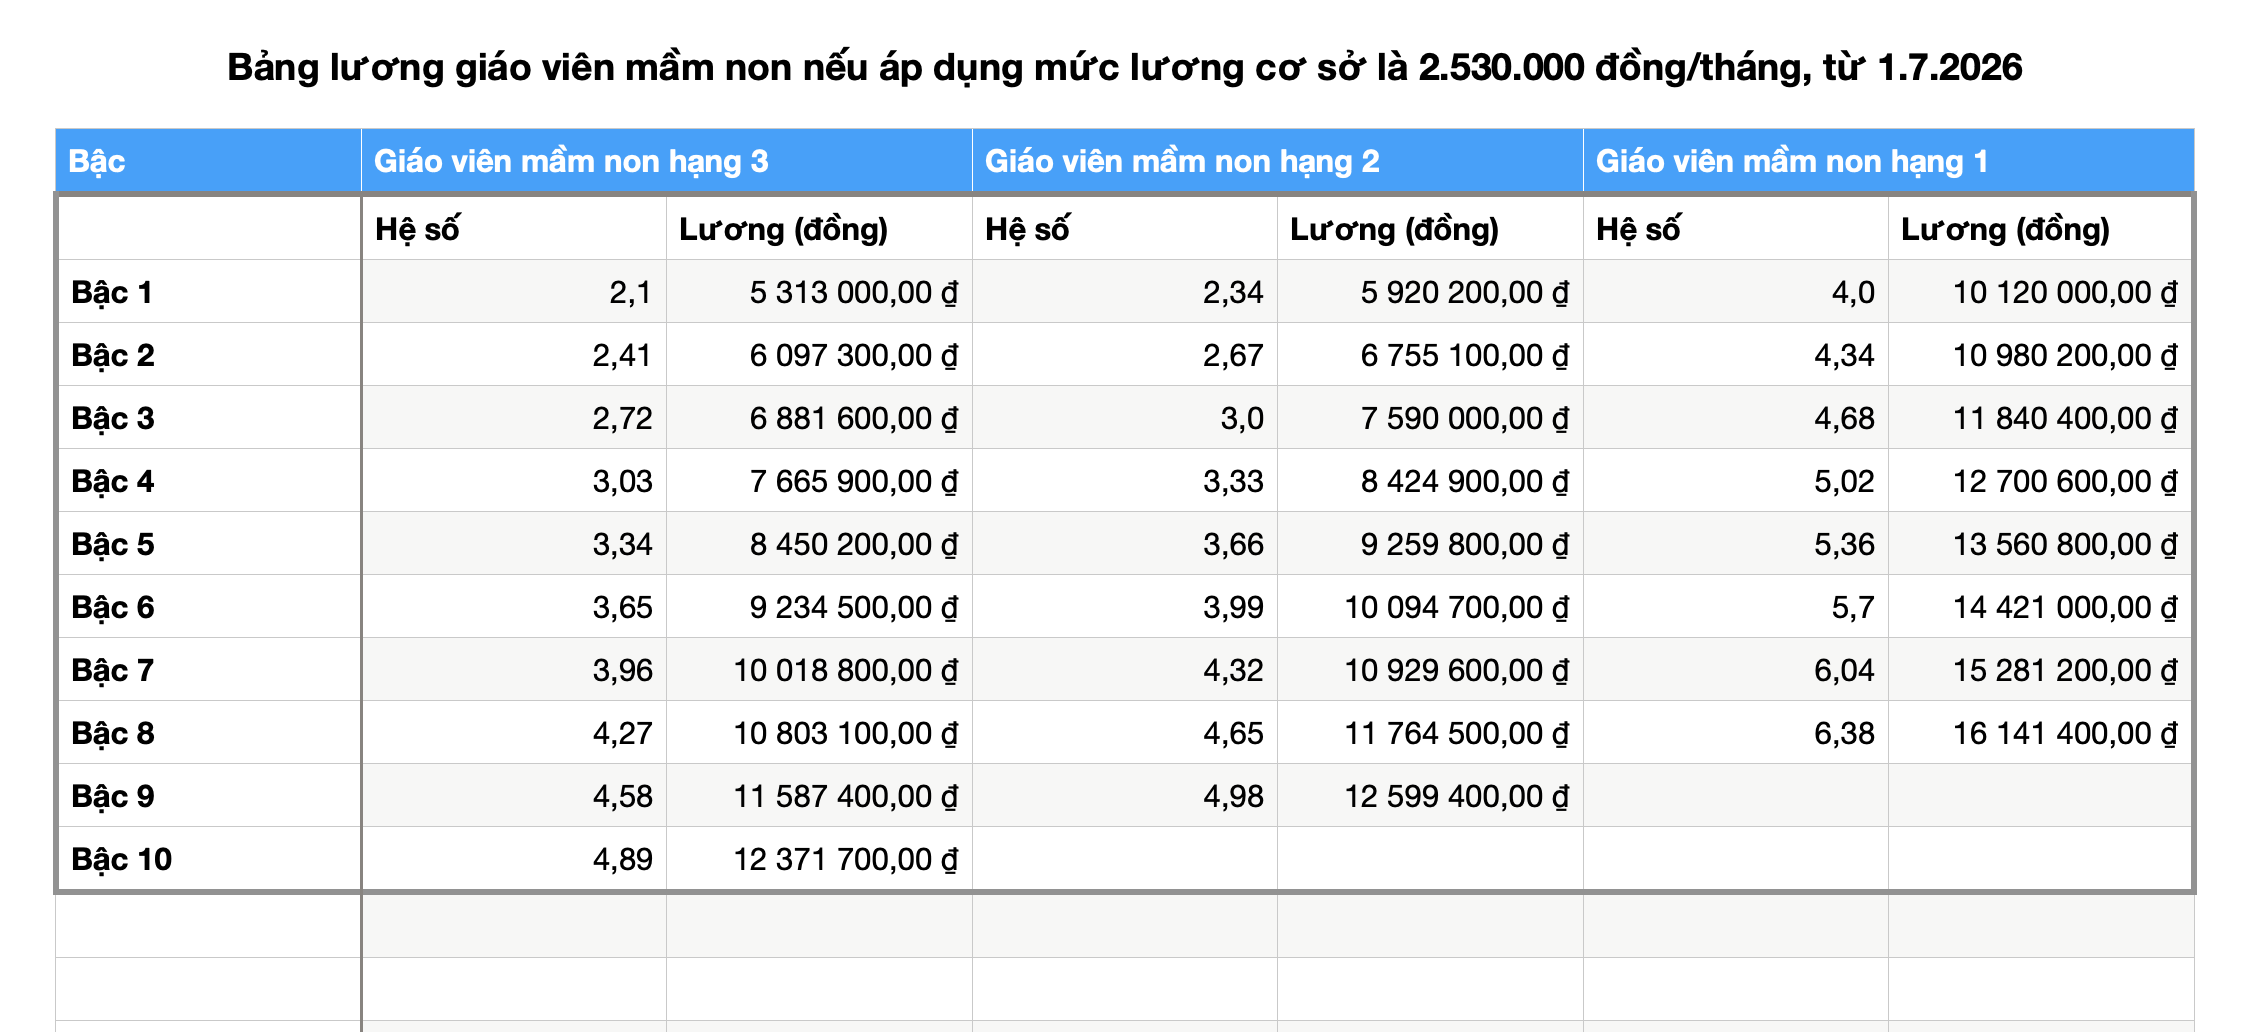
Task: Click the cell with hệ số 2,67
Action: point(1125,355)
